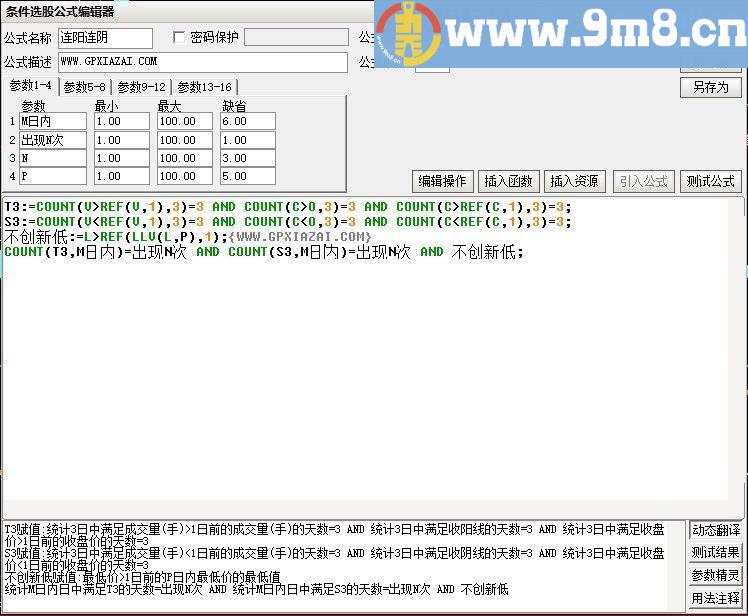748x616 pixels.
Task: Click the 另存为 button
Action: pos(710,87)
